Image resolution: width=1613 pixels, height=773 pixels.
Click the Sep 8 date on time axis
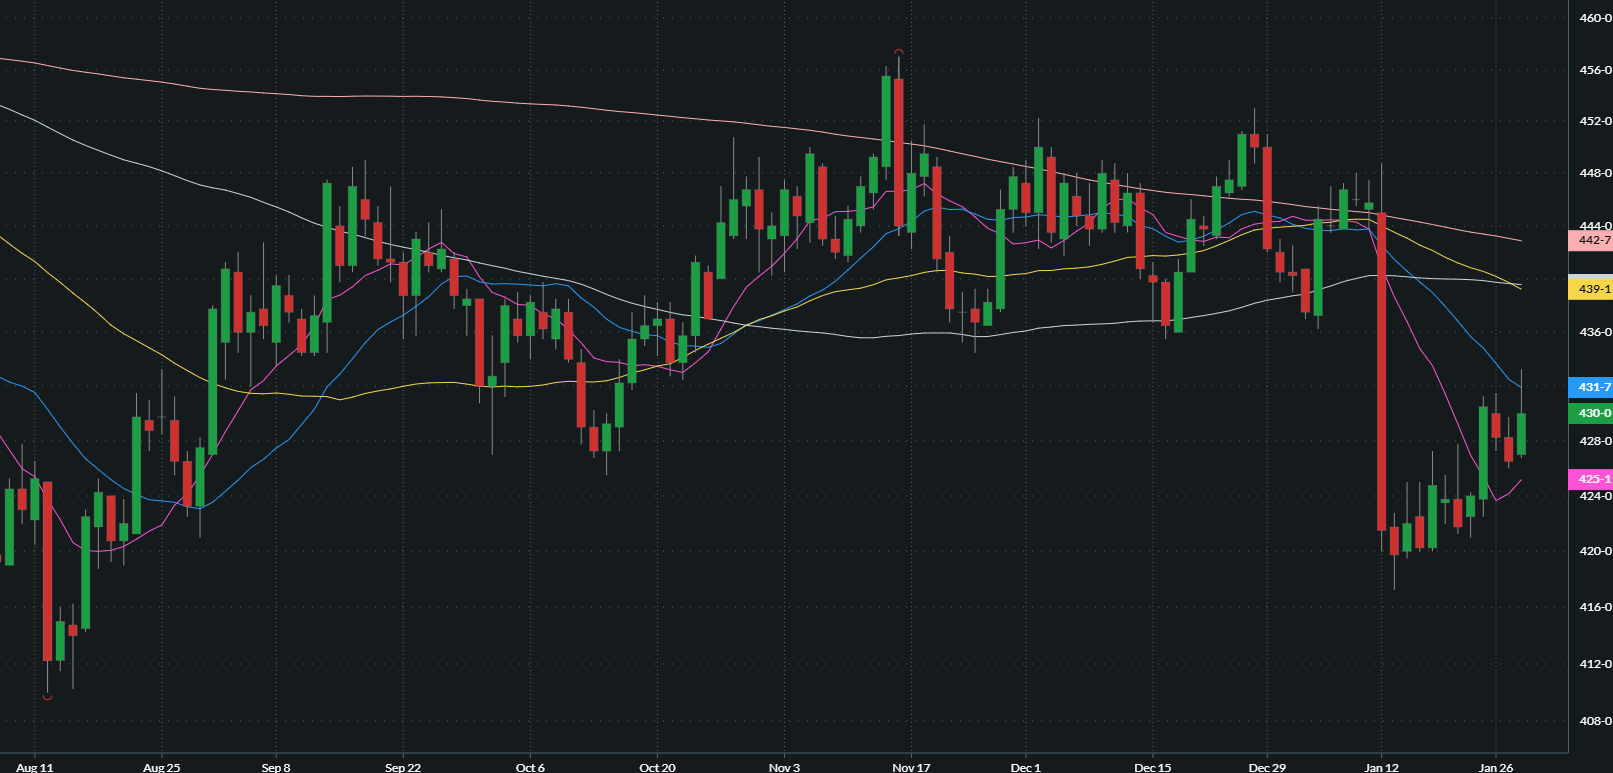coord(276,767)
